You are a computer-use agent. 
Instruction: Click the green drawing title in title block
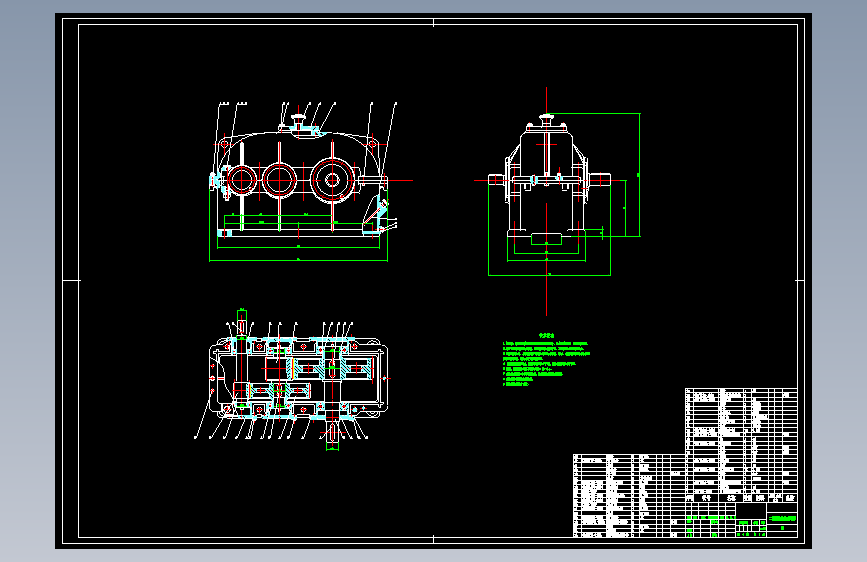click(782, 518)
